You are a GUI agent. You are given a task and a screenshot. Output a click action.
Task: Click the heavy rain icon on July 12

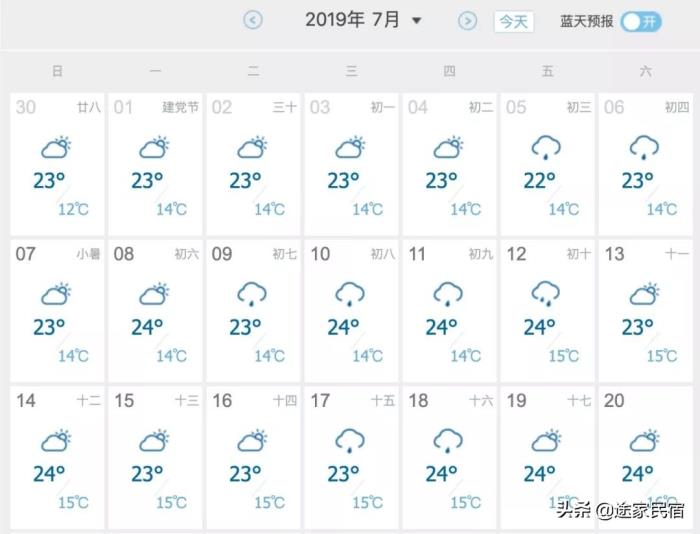click(x=545, y=294)
